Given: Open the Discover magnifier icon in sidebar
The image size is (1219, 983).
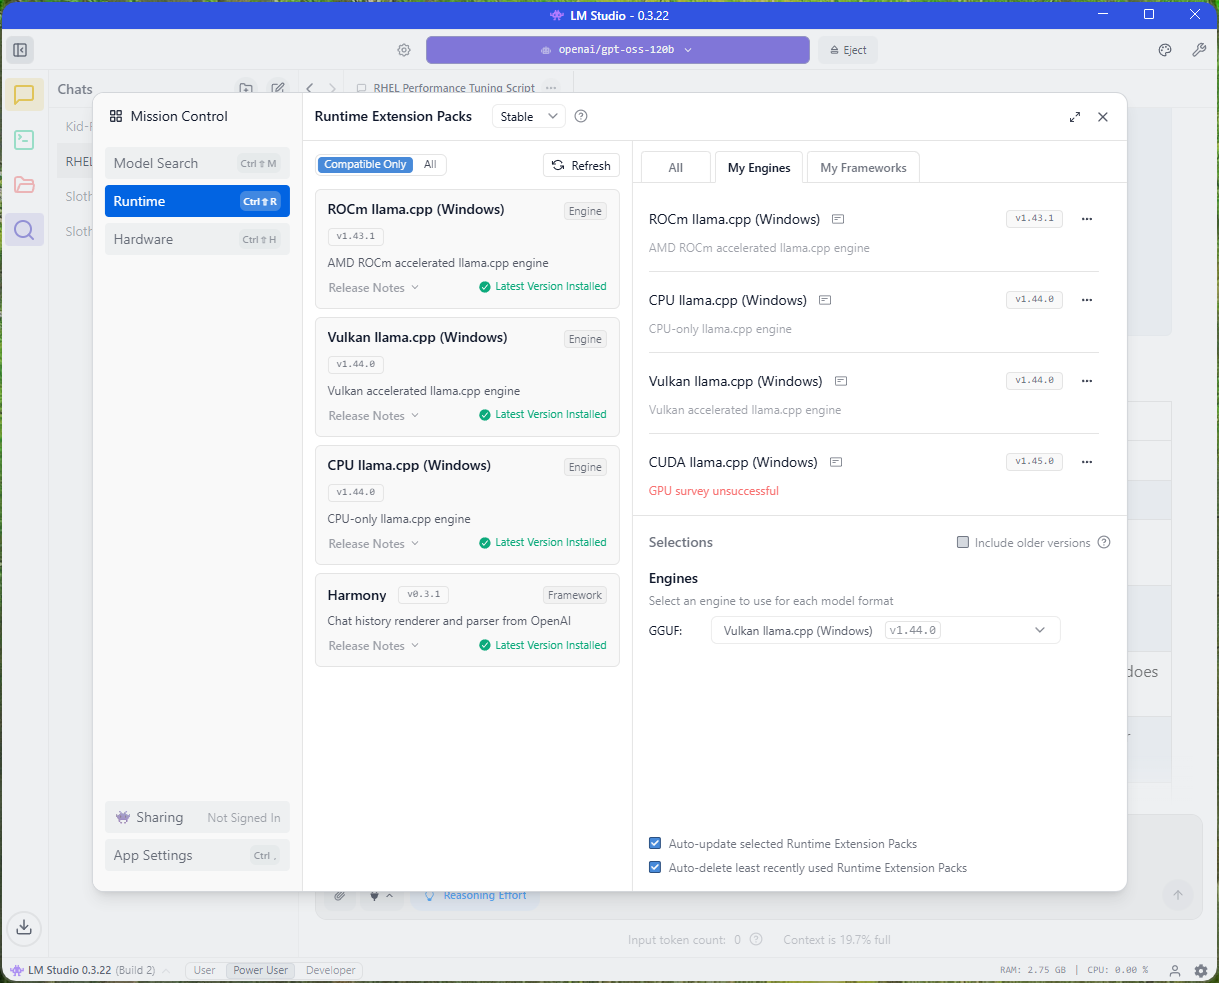Looking at the screenshot, I should 24,230.
